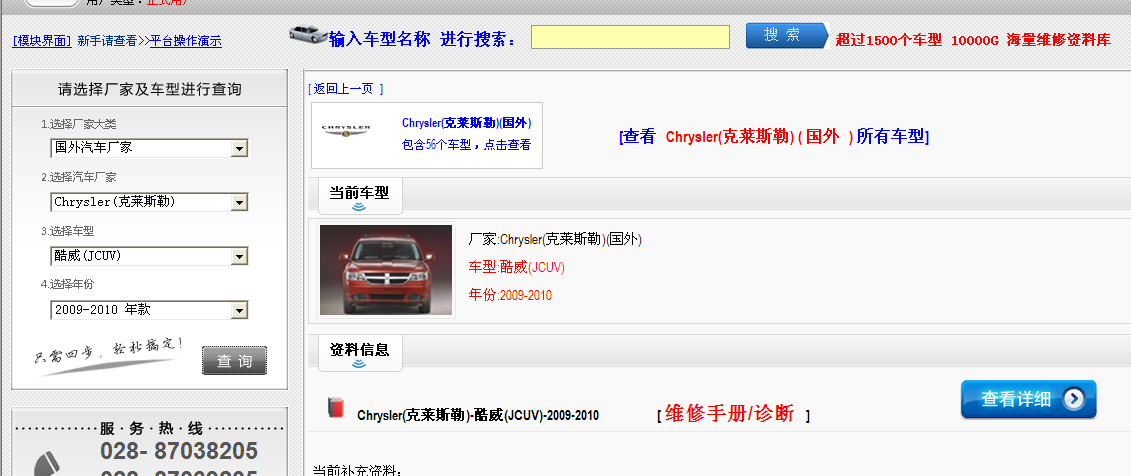Click the 厂家:Chrysler(克莱斯勒)(国外) text
The height and width of the screenshot is (476, 1131).
(x=555, y=239)
